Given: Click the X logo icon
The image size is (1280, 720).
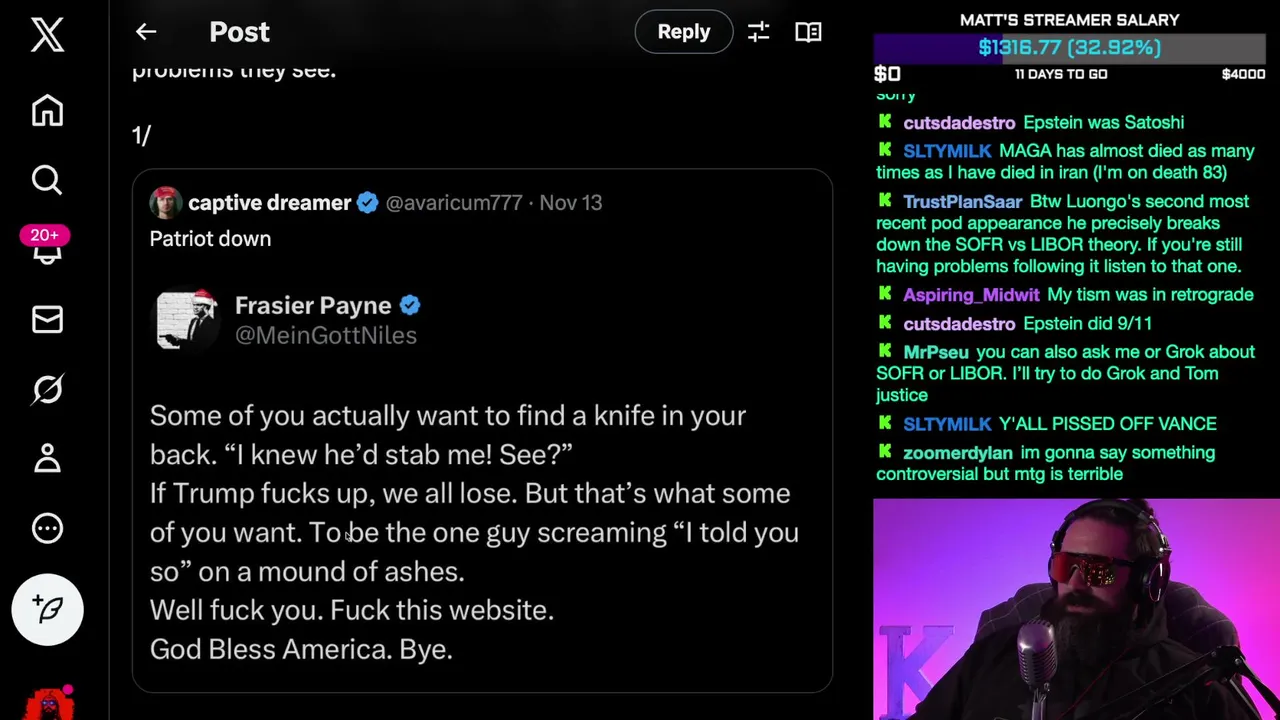Looking at the screenshot, I should pos(47,35).
